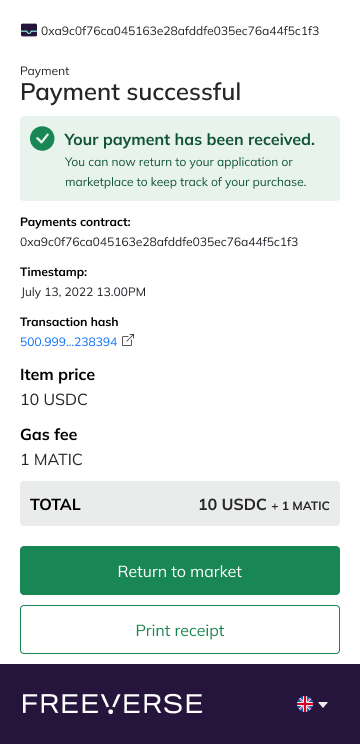This screenshot has height=744, width=360.
Task: Expand the language dropdown arrow
Action: [x=323, y=705]
